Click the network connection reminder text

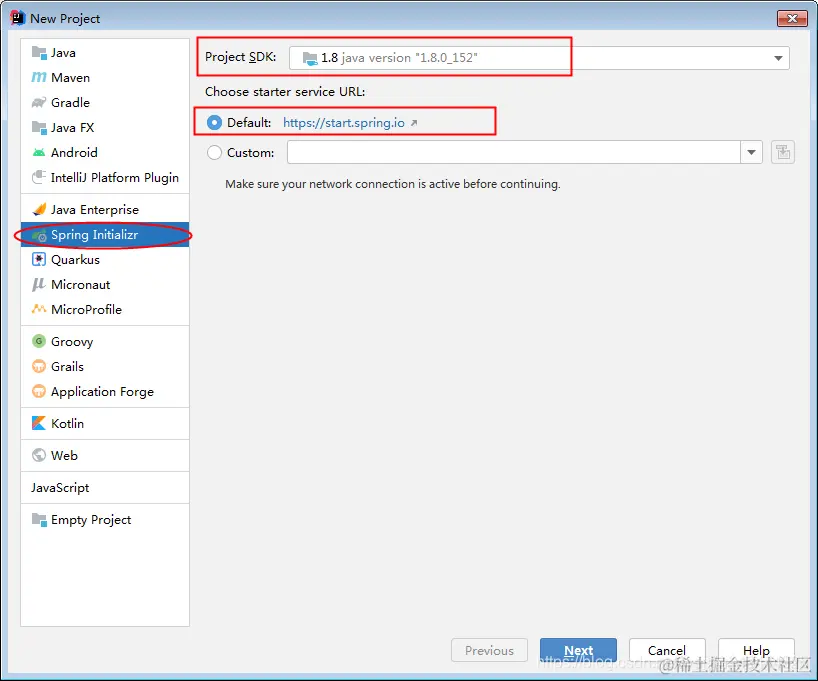point(393,184)
